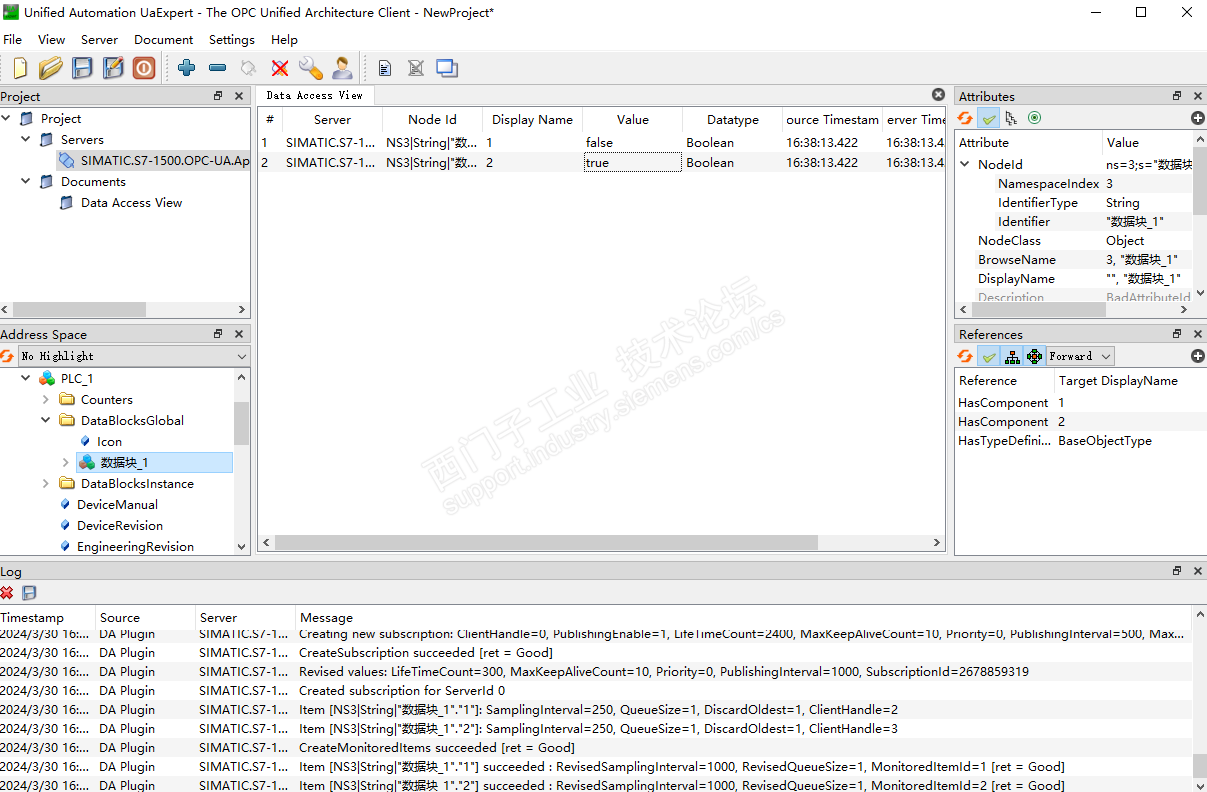The width and height of the screenshot is (1207, 792).
Task: Click Save As icon with pencil
Action: coord(113,68)
